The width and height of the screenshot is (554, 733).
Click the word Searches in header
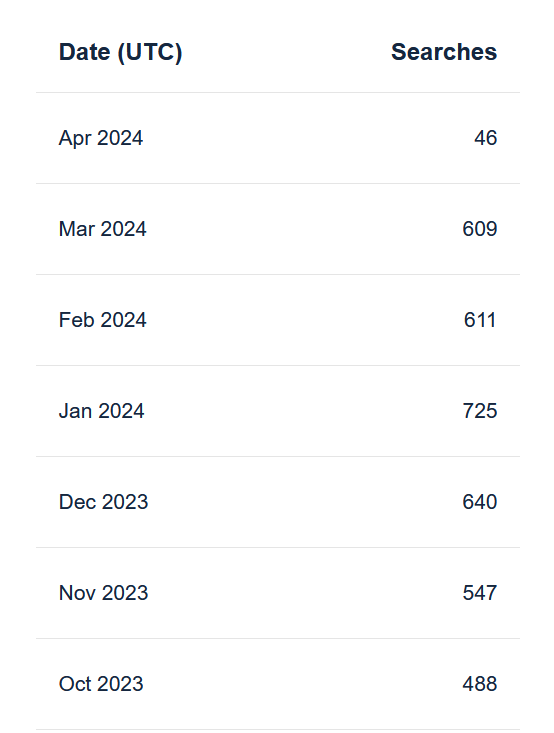[x=444, y=52]
